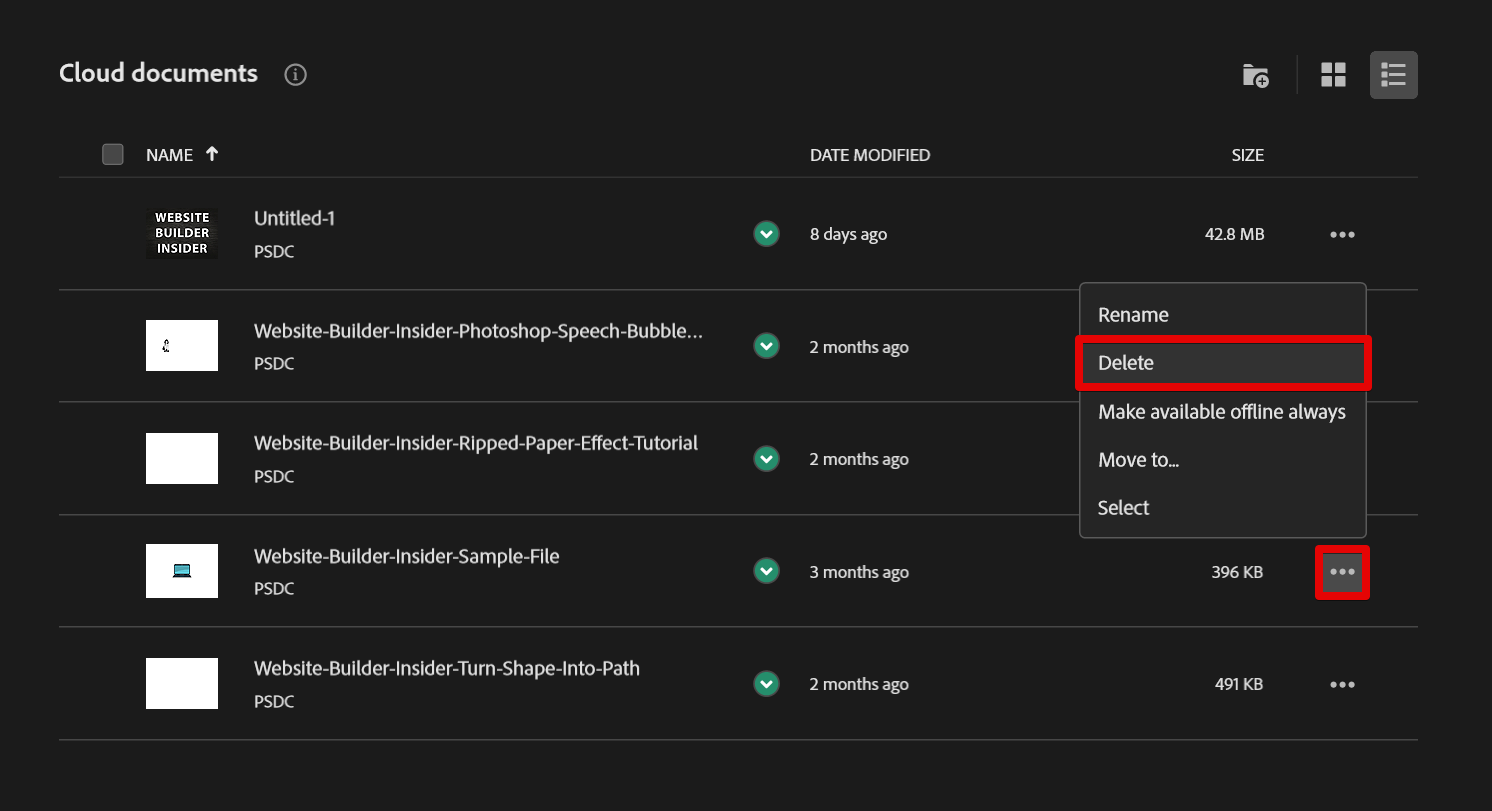Switch to grid view

[x=1333, y=75]
